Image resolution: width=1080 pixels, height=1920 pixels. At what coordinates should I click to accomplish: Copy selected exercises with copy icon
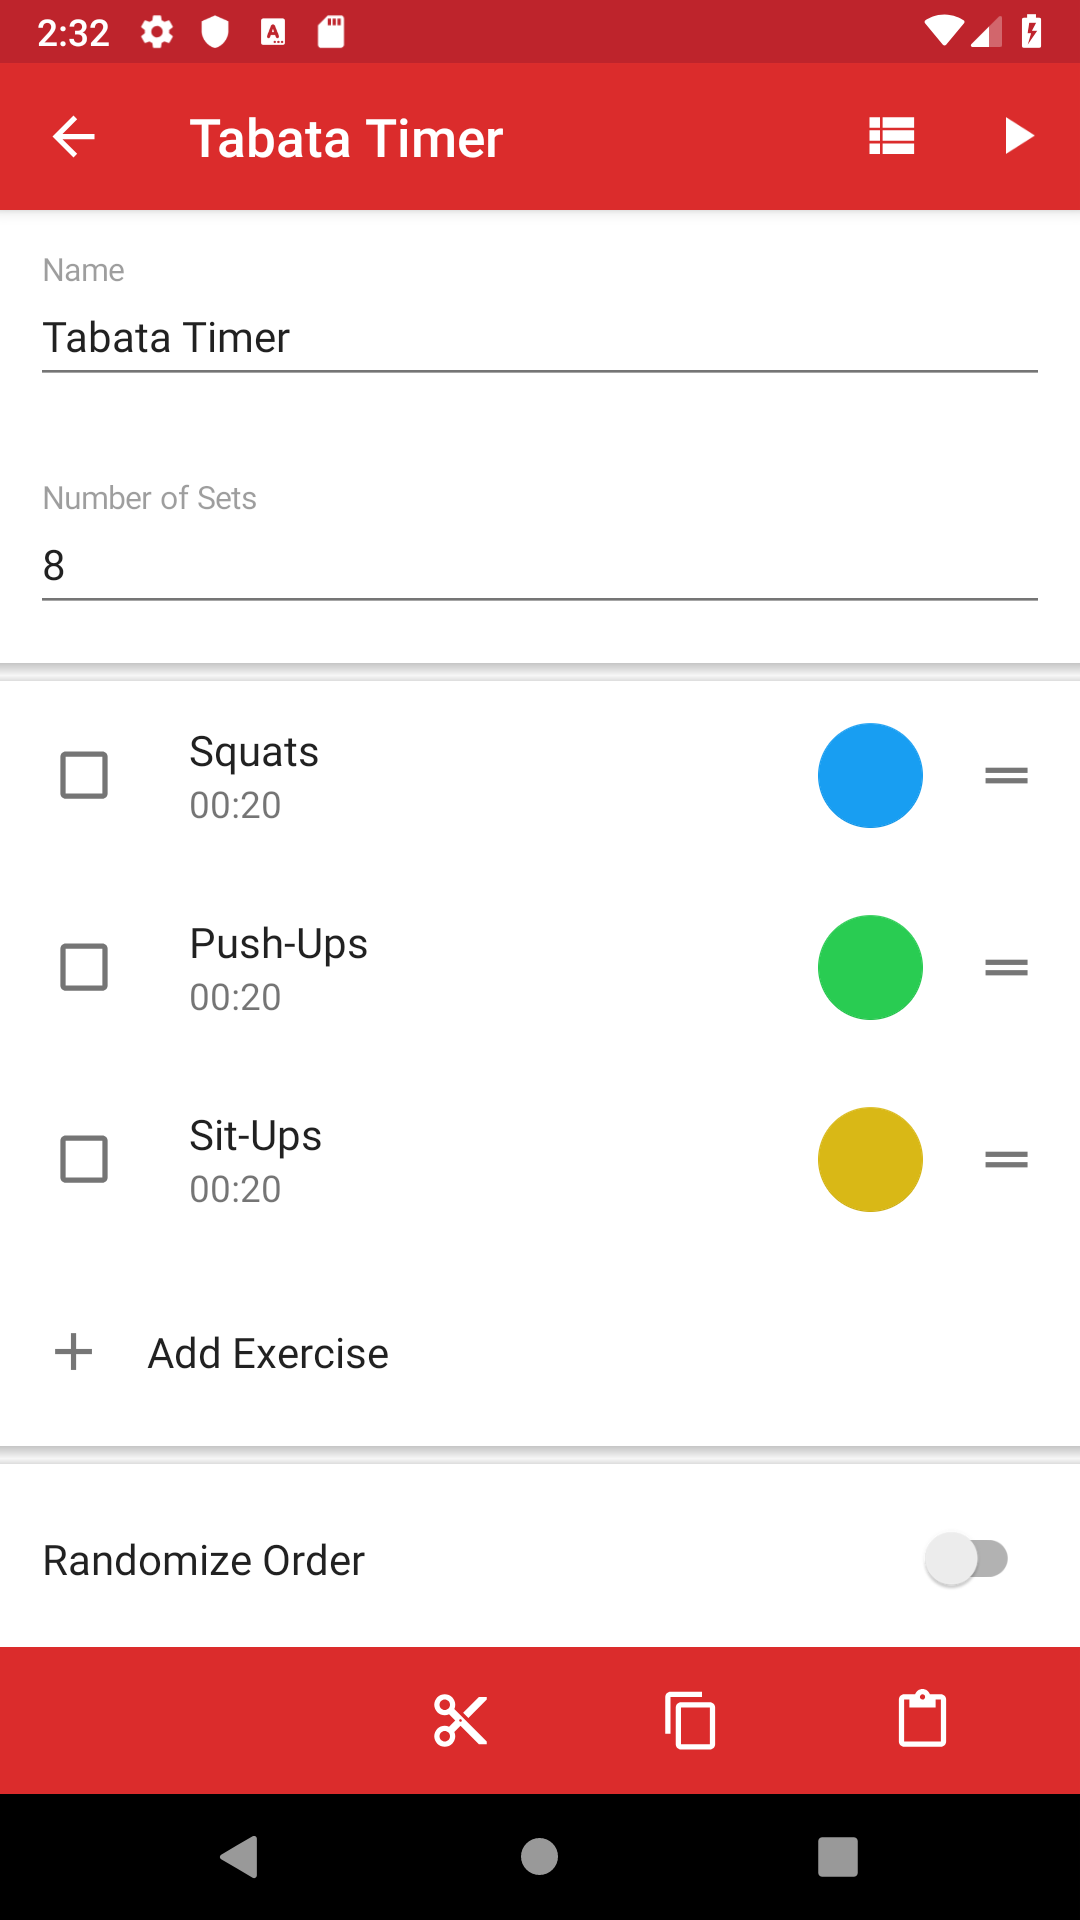[690, 1721]
